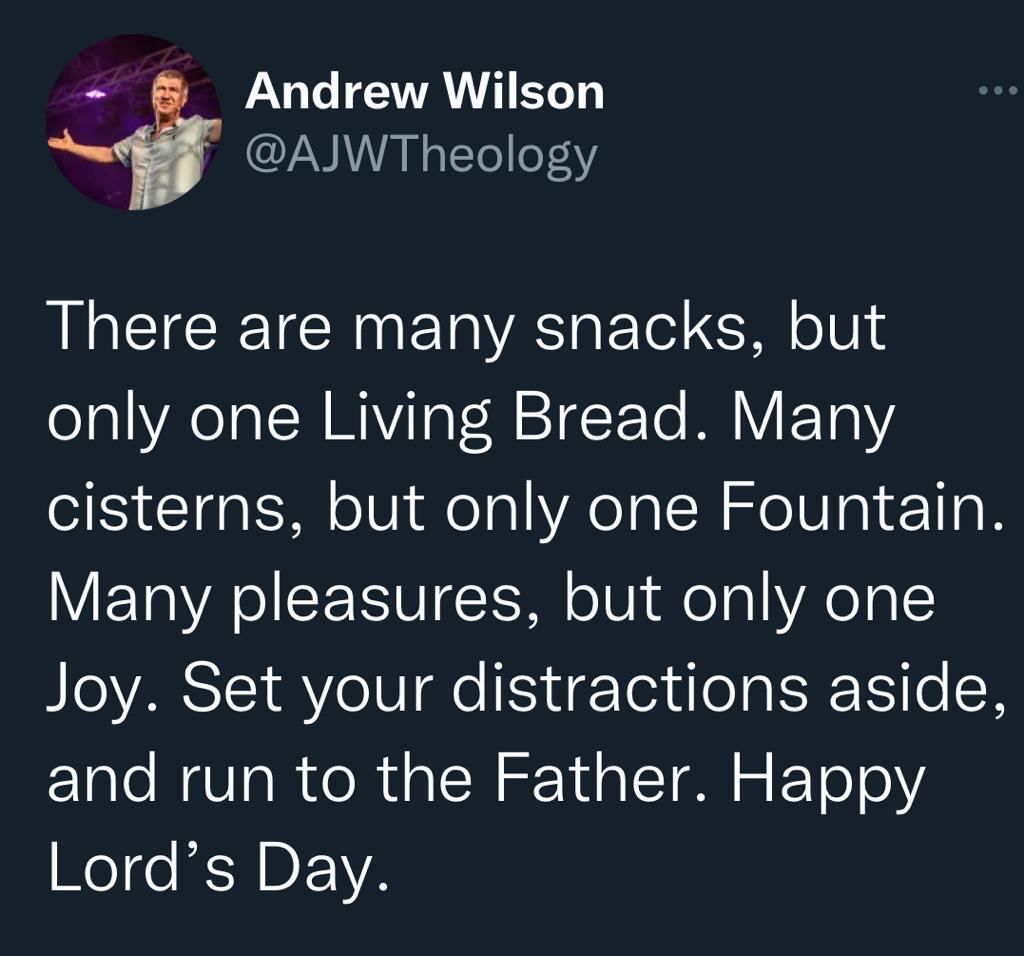Click the word "snacks" in first line
The height and width of the screenshot is (956, 1024).
coord(639,328)
